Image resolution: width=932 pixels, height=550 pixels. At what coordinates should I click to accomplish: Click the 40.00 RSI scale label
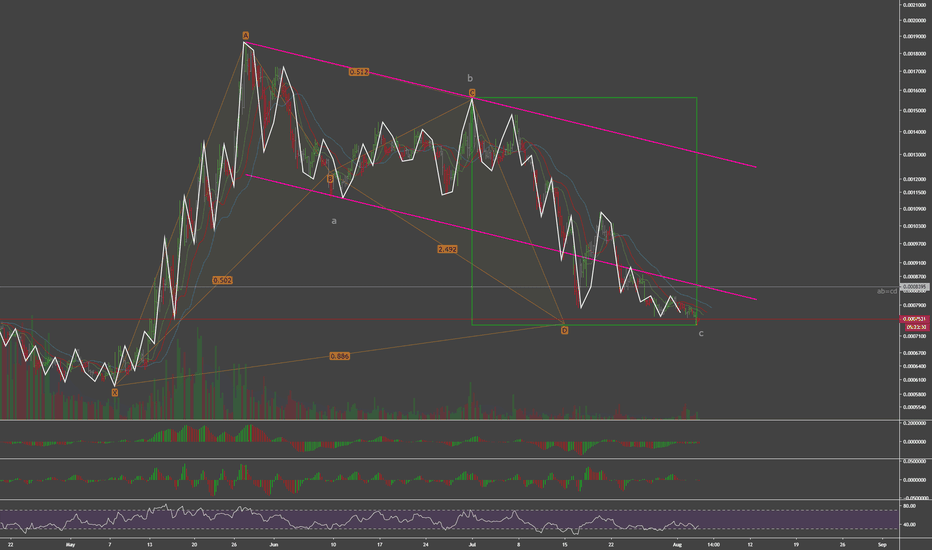[909, 525]
